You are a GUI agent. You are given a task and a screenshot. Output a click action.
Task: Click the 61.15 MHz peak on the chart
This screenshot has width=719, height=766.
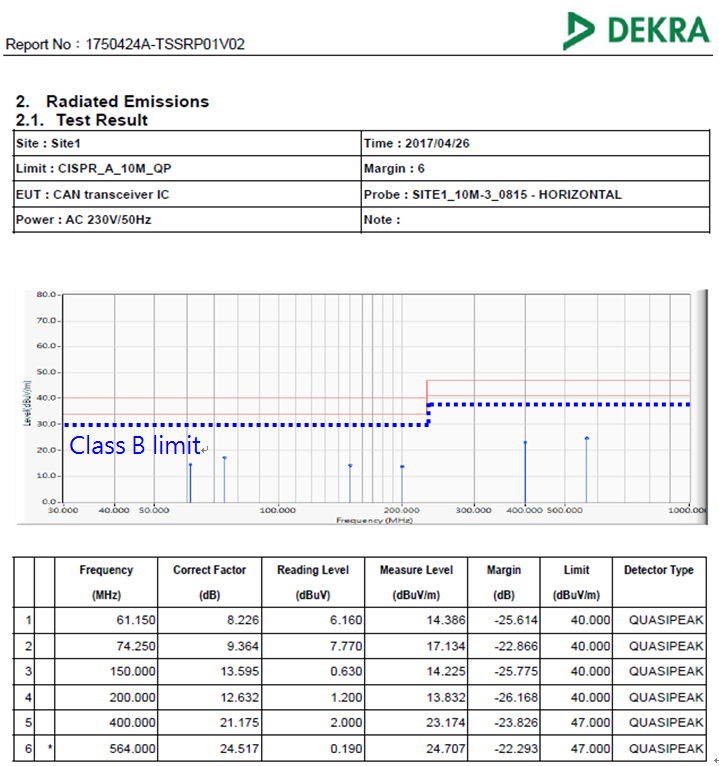click(190, 465)
